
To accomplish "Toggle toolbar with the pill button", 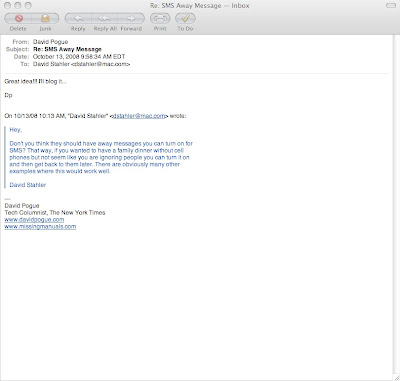I will [x=391, y=5].
